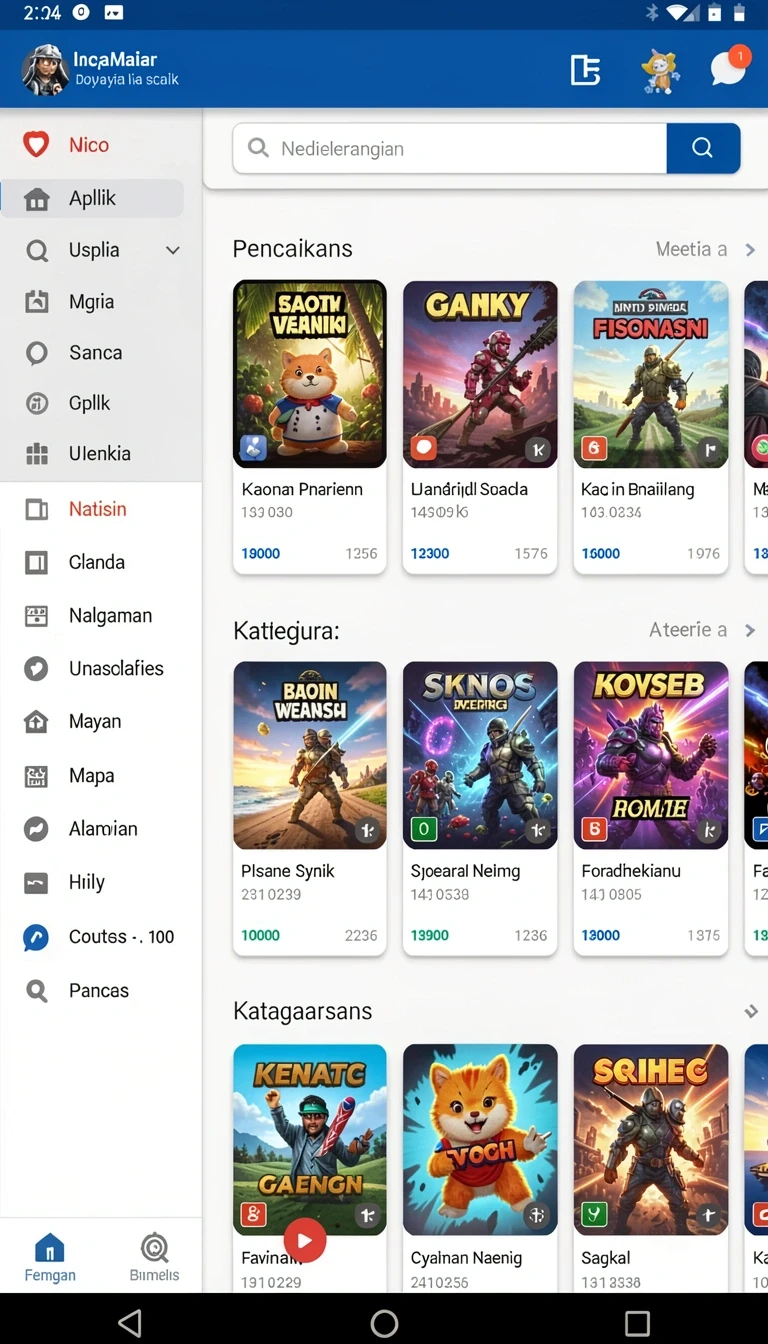
Task: Click the red badge on KOVSEB cover
Action: [595, 829]
